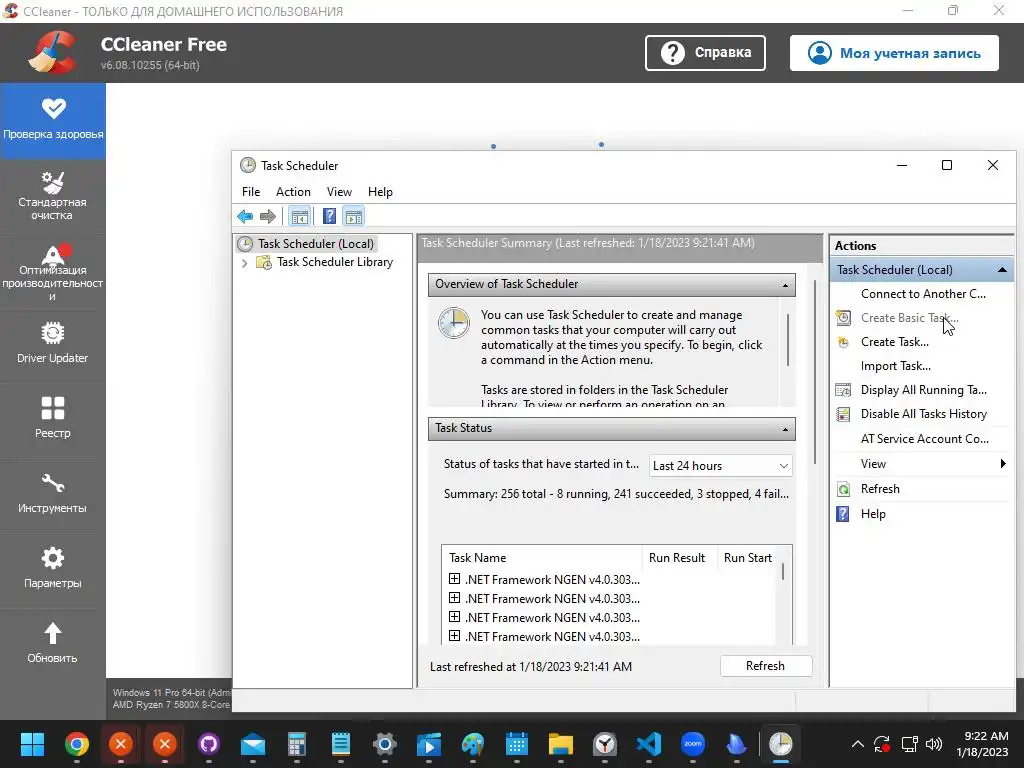
Task: Open Zoom from taskbar
Action: click(692, 744)
